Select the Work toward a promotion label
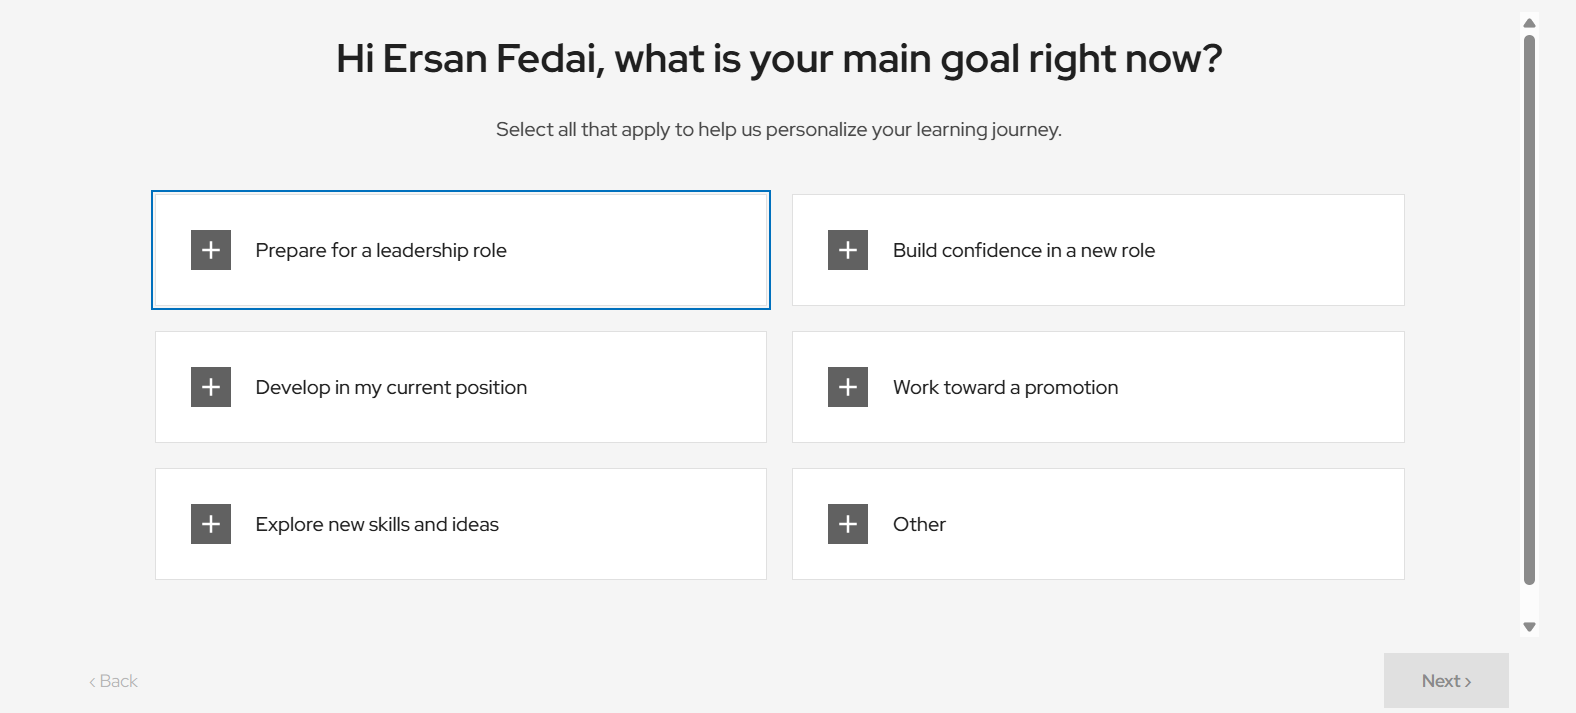The height and width of the screenshot is (713, 1576). tap(1005, 387)
